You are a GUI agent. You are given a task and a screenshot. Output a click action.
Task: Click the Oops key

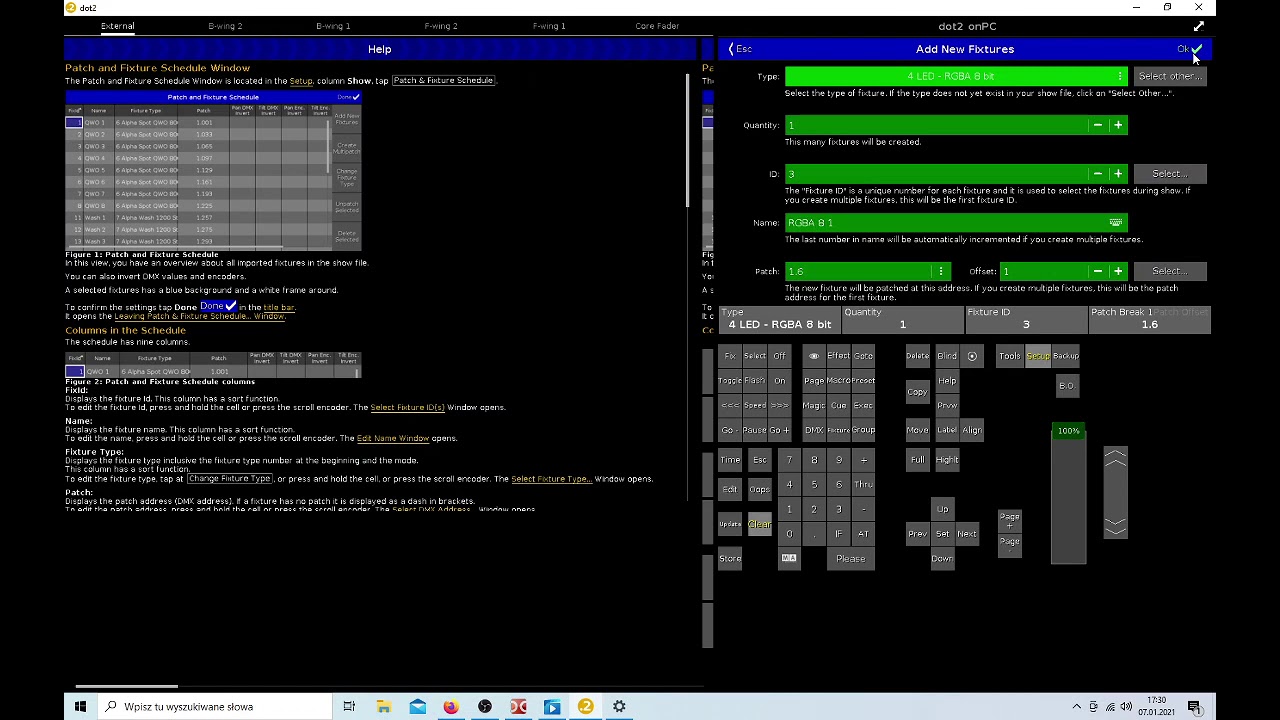tap(760, 490)
